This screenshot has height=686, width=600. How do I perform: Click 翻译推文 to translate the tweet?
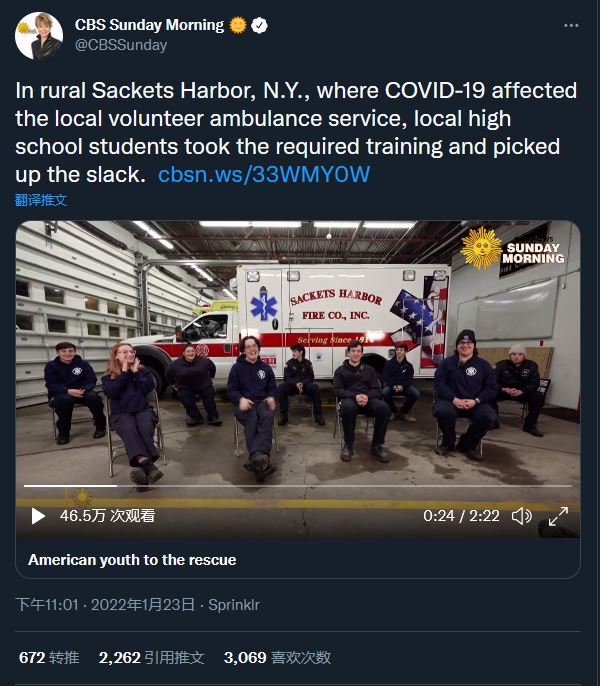41,200
